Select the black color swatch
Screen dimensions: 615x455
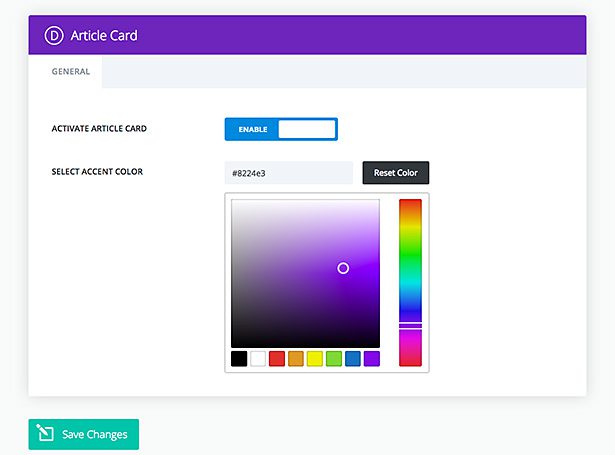(x=239, y=358)
